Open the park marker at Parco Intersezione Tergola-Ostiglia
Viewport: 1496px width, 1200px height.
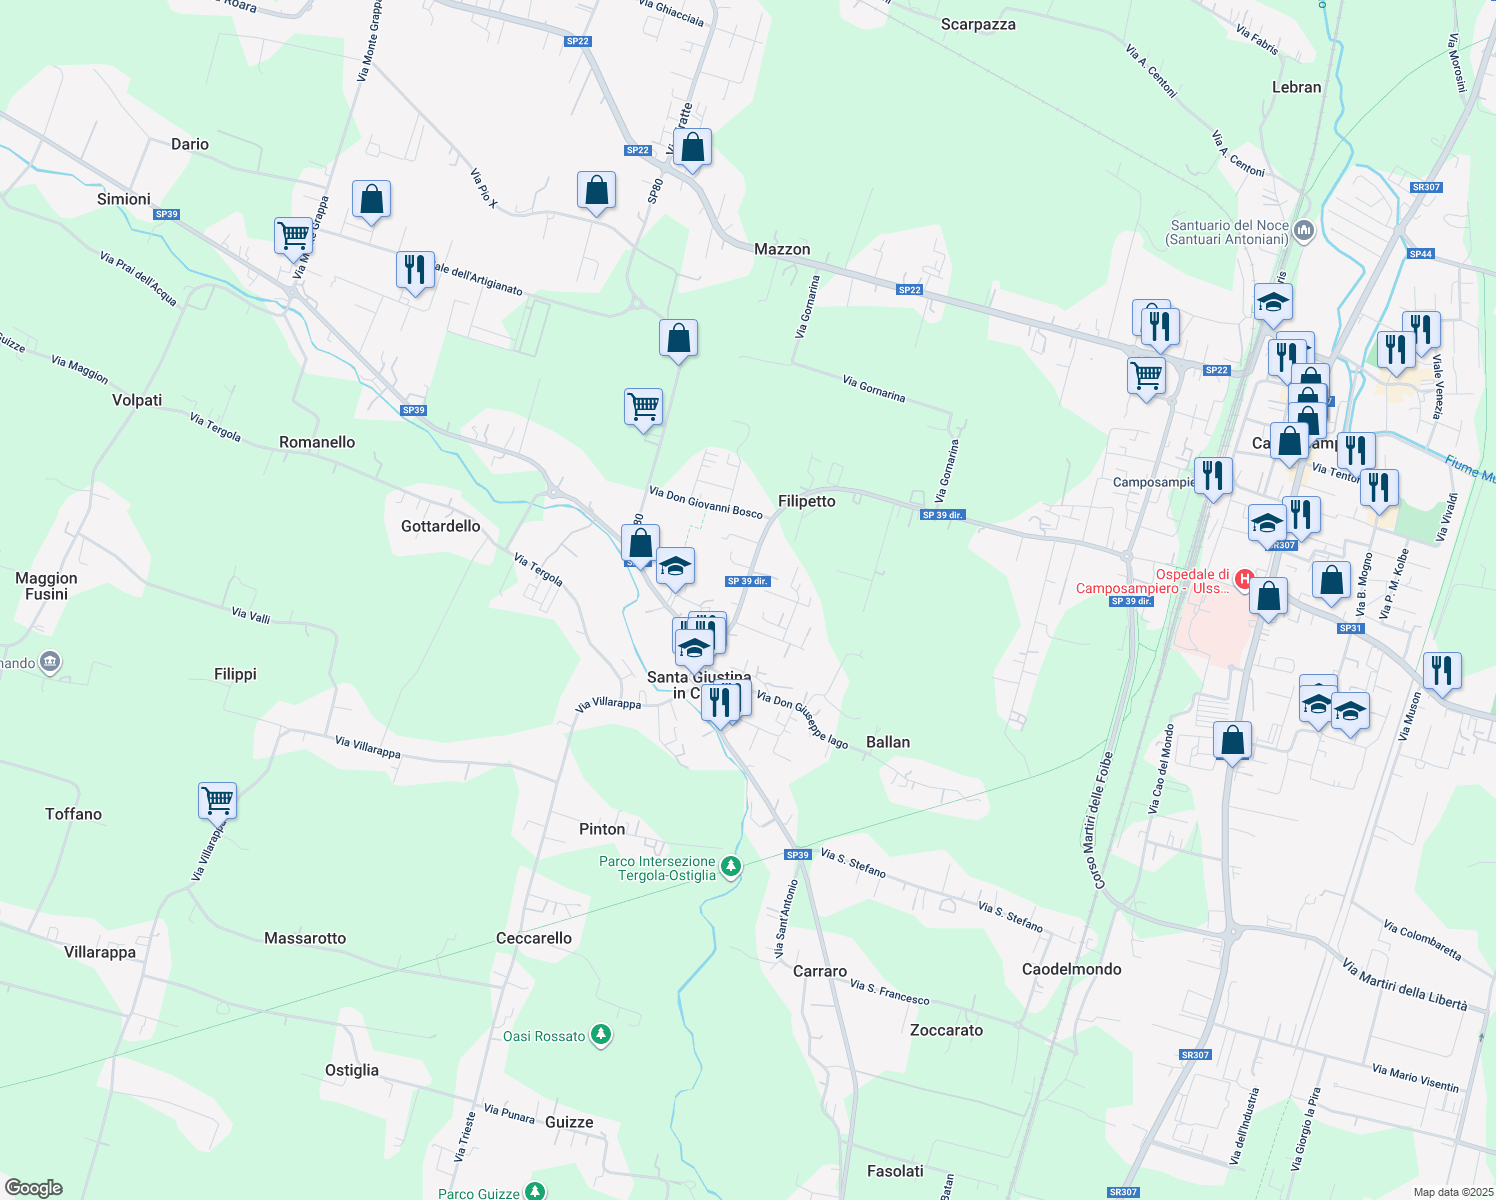pos(730,866)
